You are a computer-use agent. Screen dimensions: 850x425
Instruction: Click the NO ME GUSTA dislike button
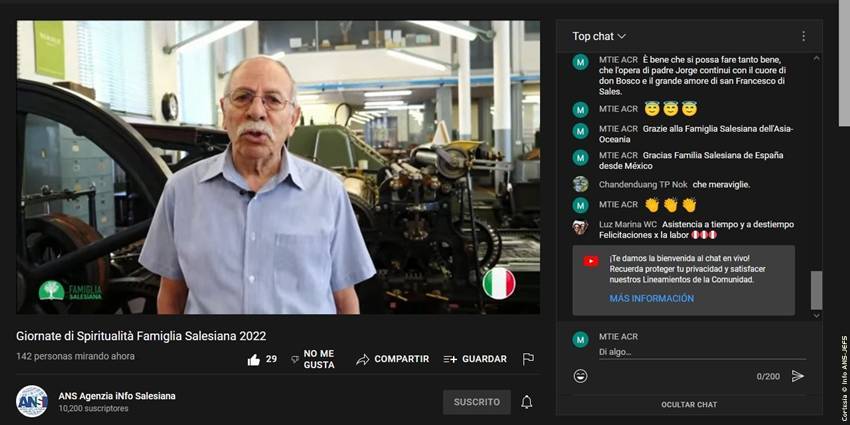point(313,359)
